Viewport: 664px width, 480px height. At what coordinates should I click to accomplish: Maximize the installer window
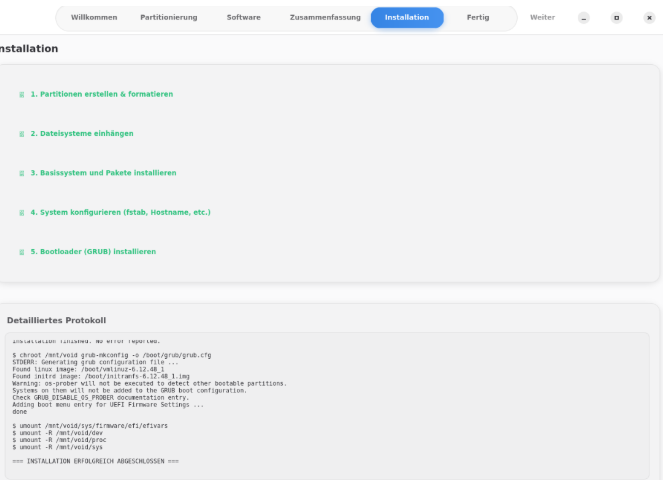point(616,18)
